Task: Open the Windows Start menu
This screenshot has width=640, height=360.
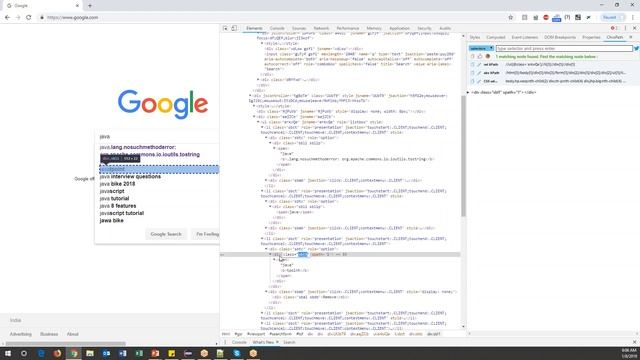Action: tap(7, 353)
